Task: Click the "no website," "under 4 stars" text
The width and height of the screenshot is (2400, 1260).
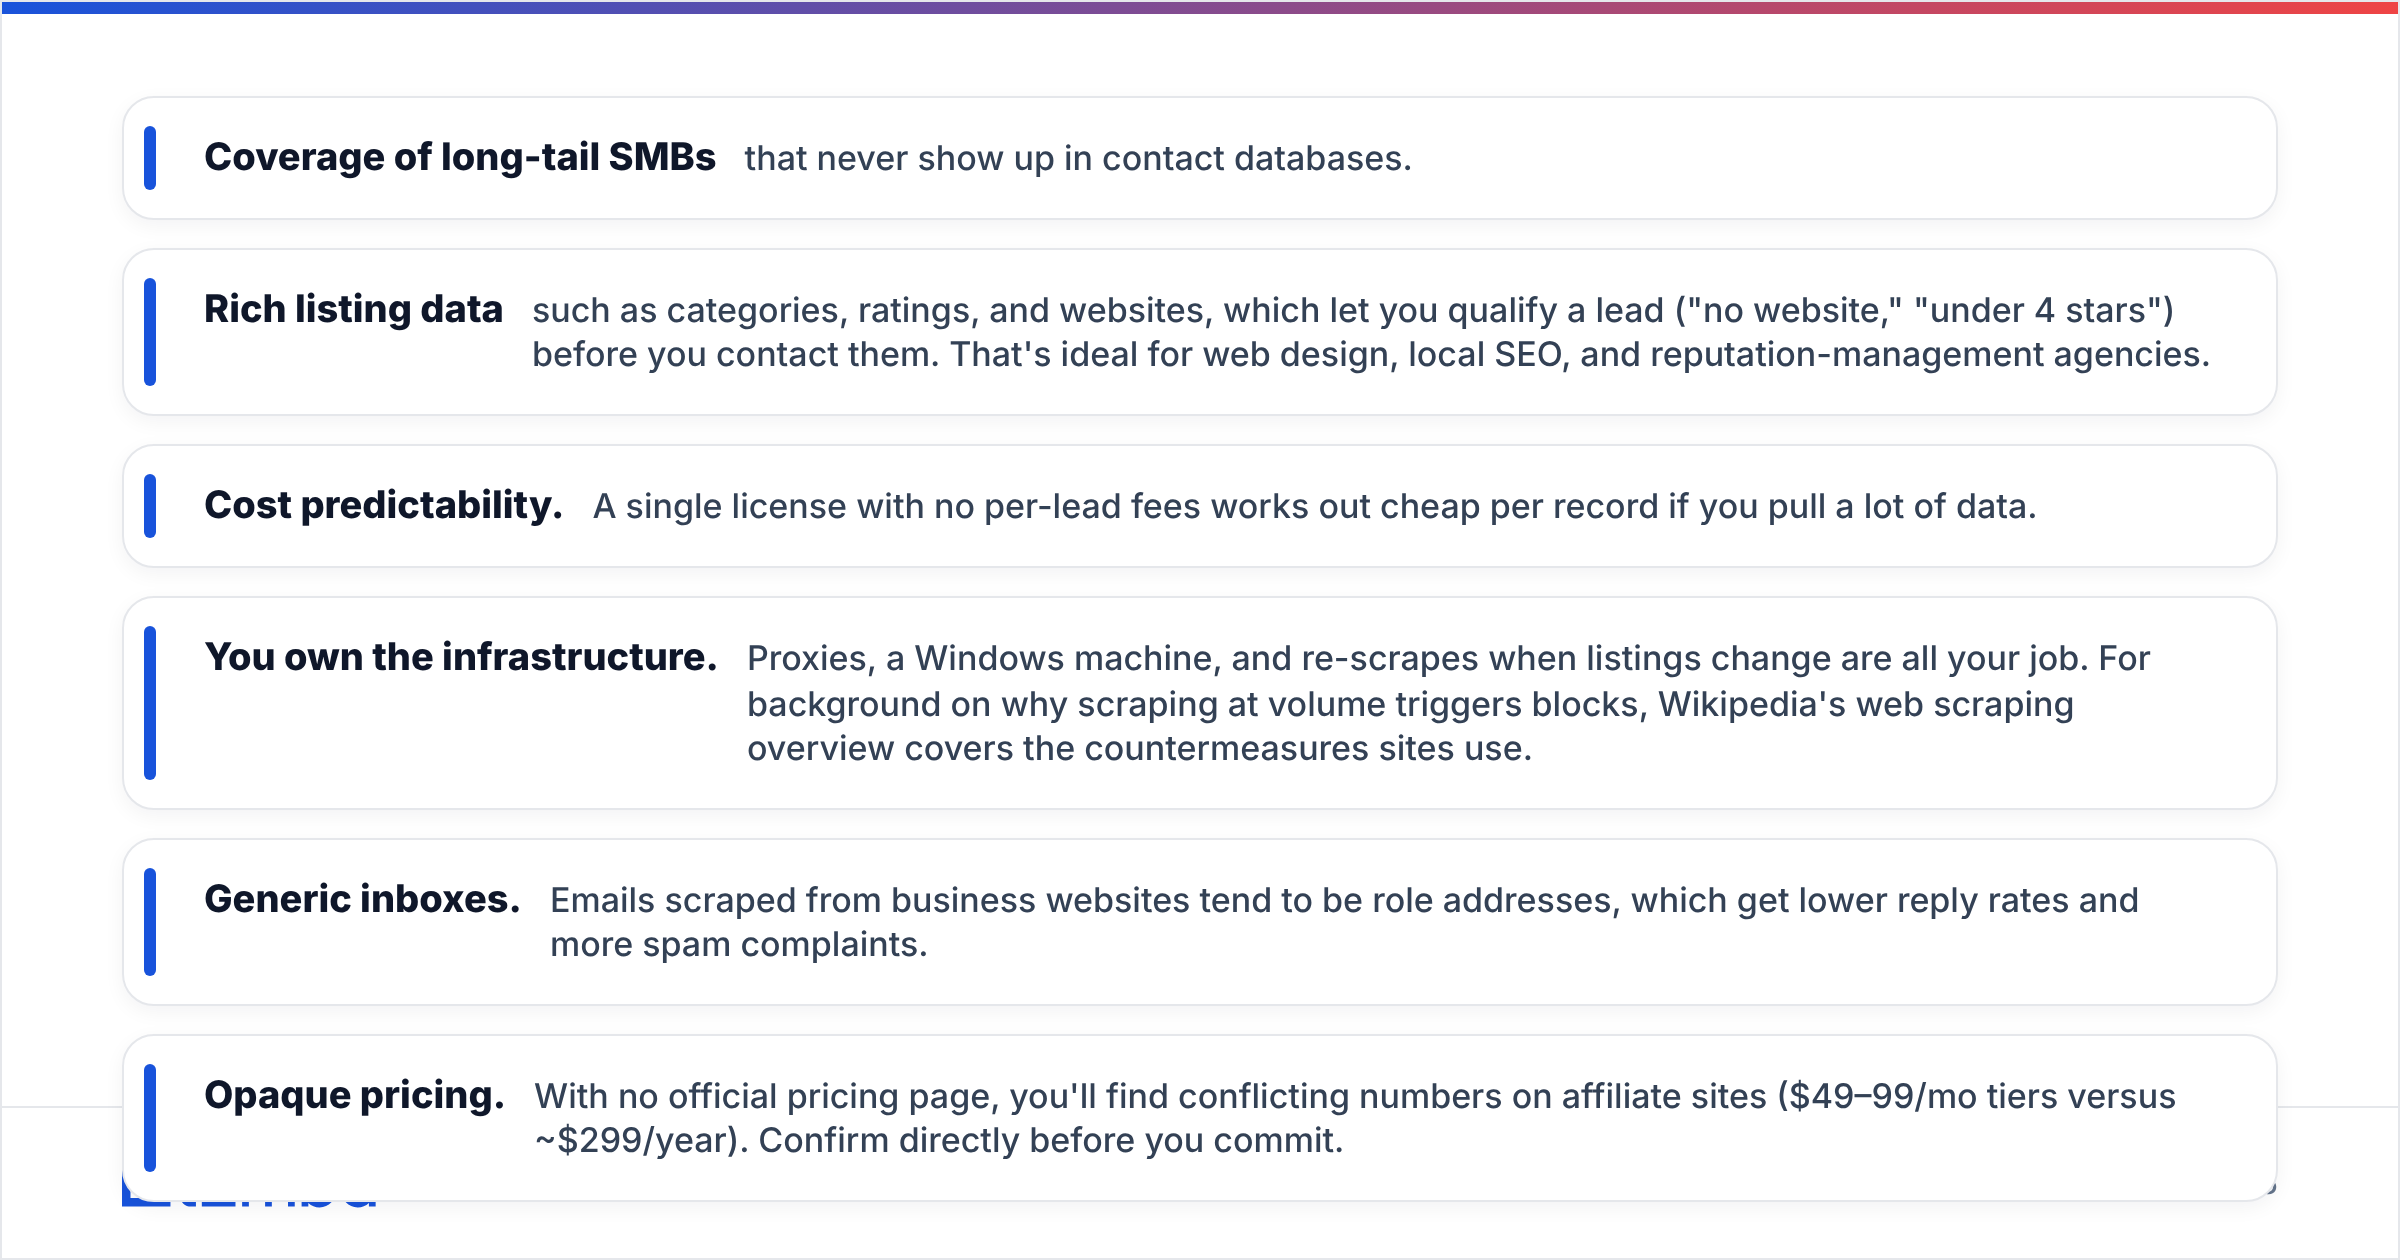Action: coord(1925,310)
